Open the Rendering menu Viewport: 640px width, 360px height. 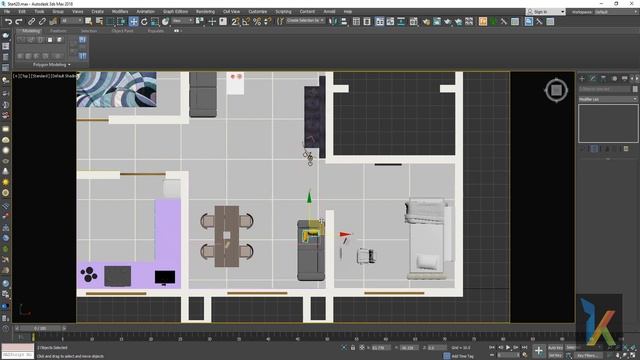[x=205, y=11]
